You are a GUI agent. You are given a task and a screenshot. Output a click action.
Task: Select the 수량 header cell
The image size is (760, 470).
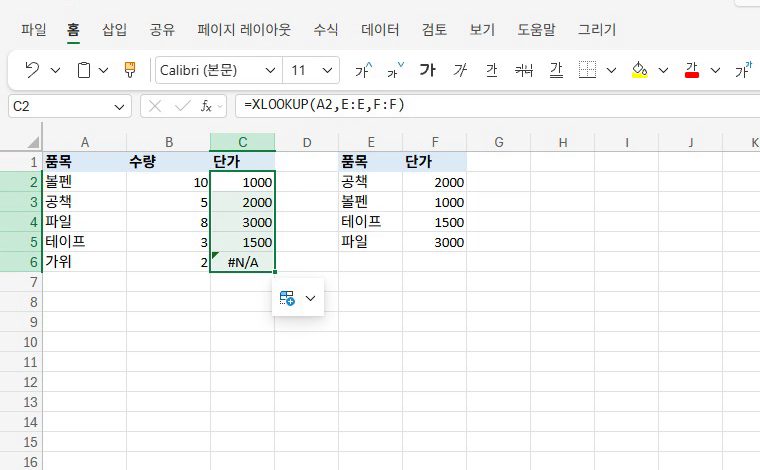tap(168, 161)
